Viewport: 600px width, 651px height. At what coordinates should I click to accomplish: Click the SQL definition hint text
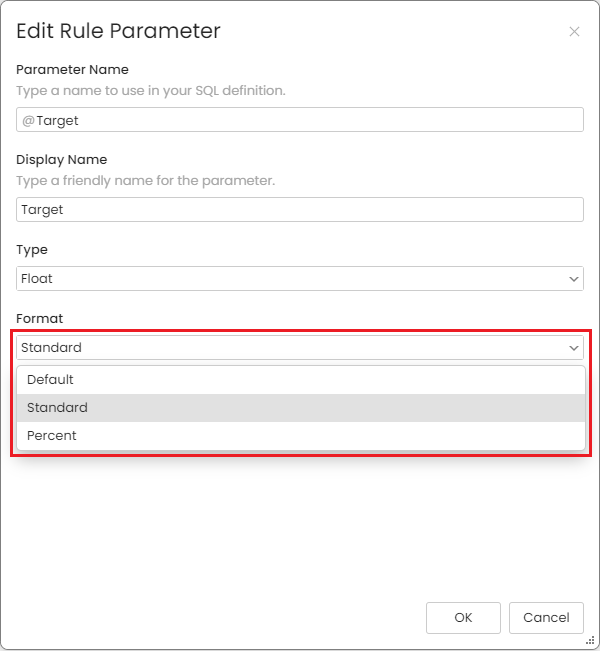point(151,91)
